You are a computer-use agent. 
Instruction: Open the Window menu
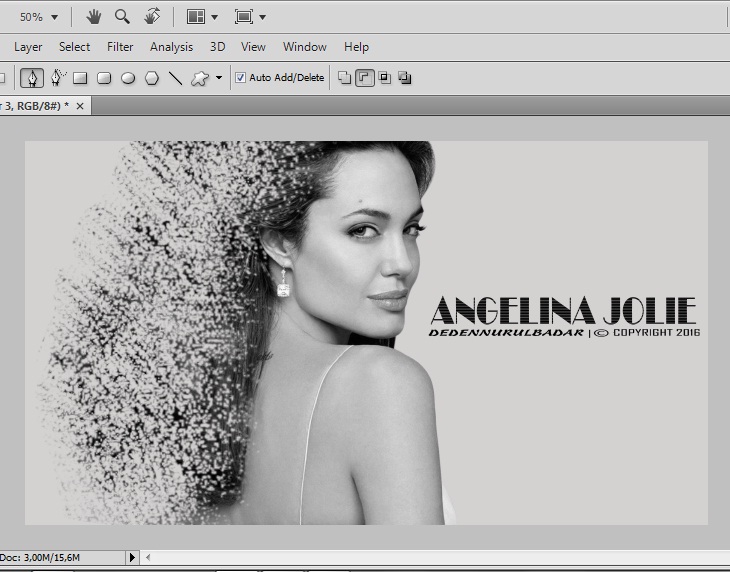[305, 47]
